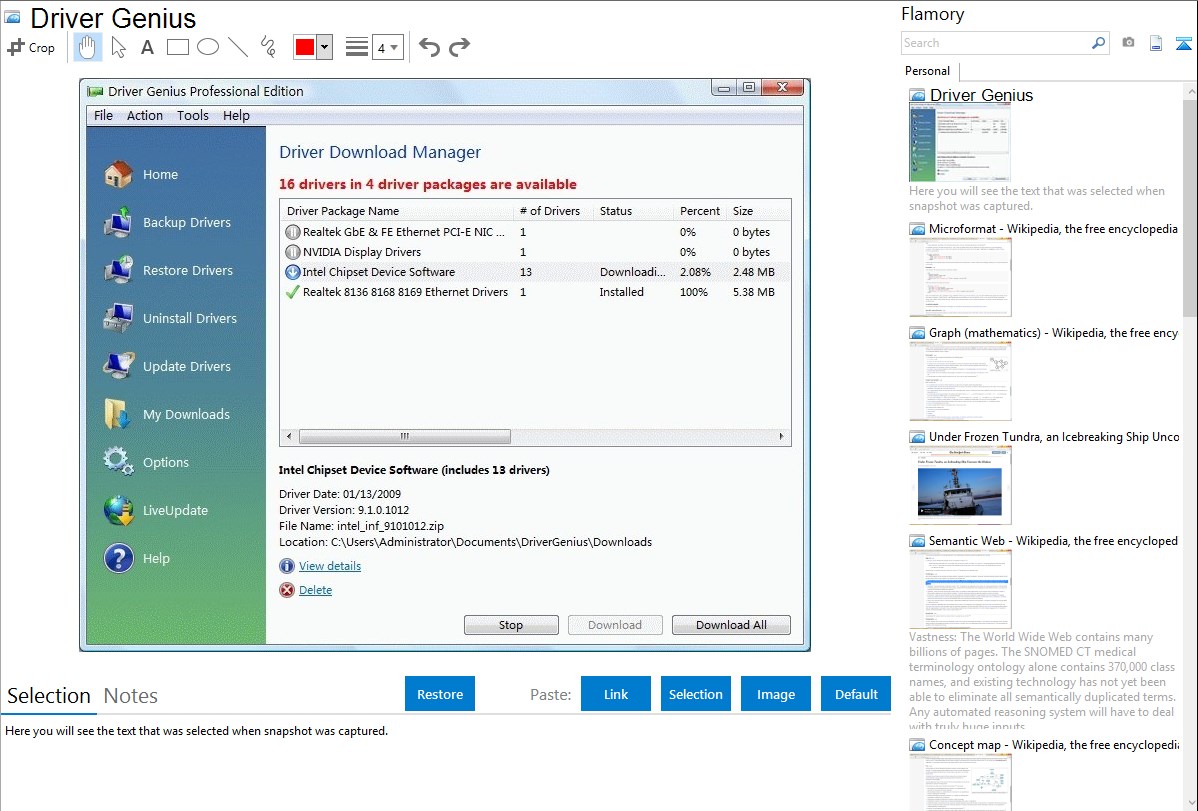Image resolution: width=1198 pixels, height=811 pixels.
Task: Select the straight line tool
Action: [238, 47]
